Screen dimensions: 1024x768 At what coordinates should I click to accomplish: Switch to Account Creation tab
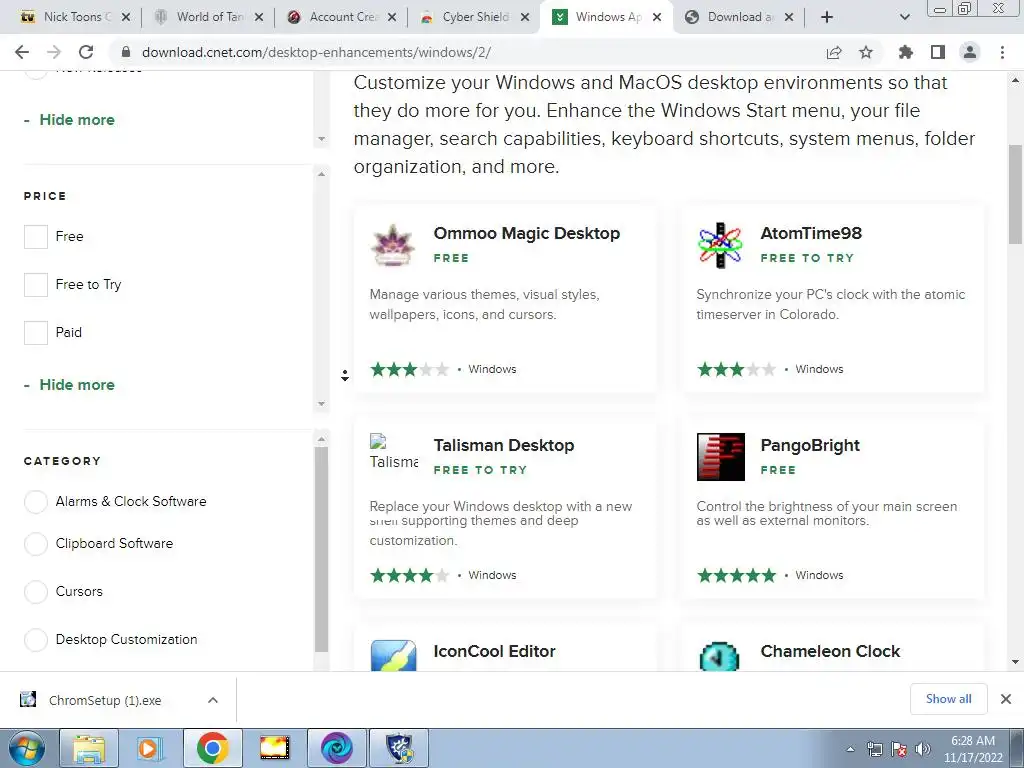click(x=342, y=17)
